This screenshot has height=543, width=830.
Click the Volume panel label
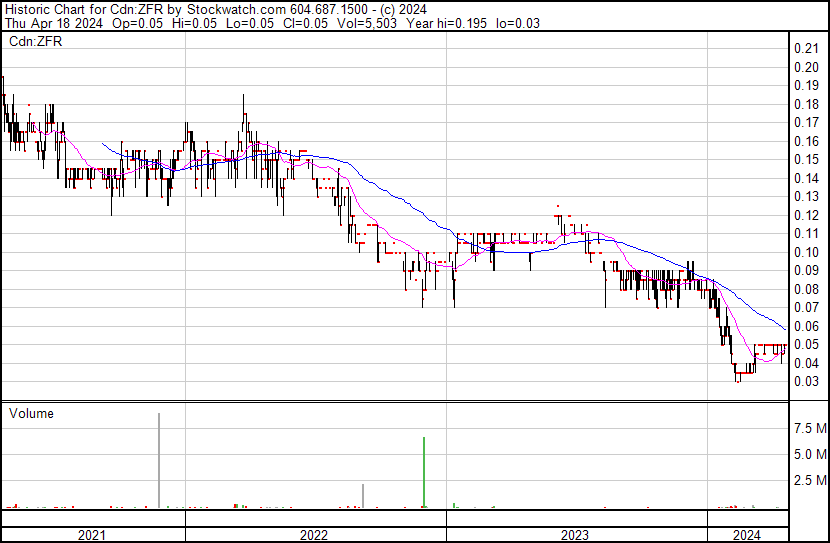31,414
